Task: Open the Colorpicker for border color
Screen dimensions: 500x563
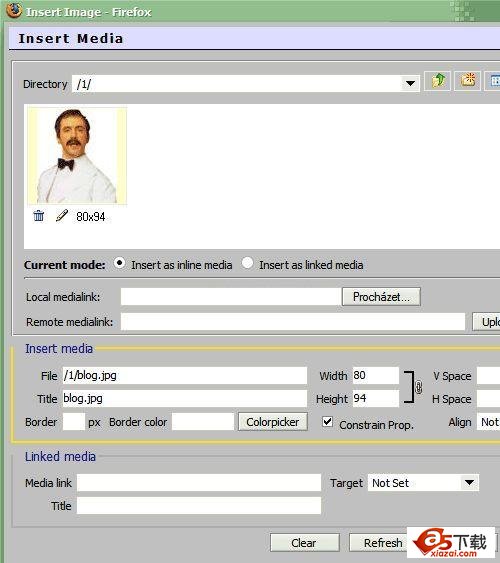Action: [x=273, y=422]
